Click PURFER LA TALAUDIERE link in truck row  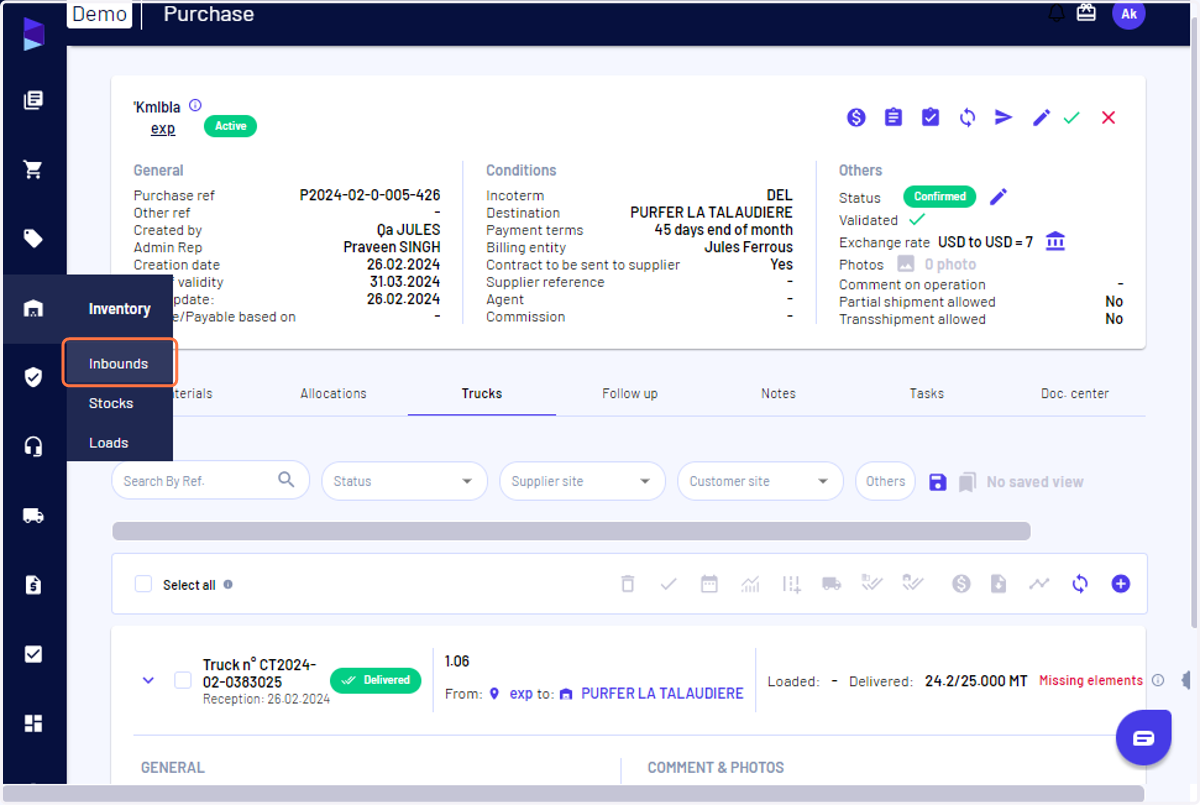point(662,693)
